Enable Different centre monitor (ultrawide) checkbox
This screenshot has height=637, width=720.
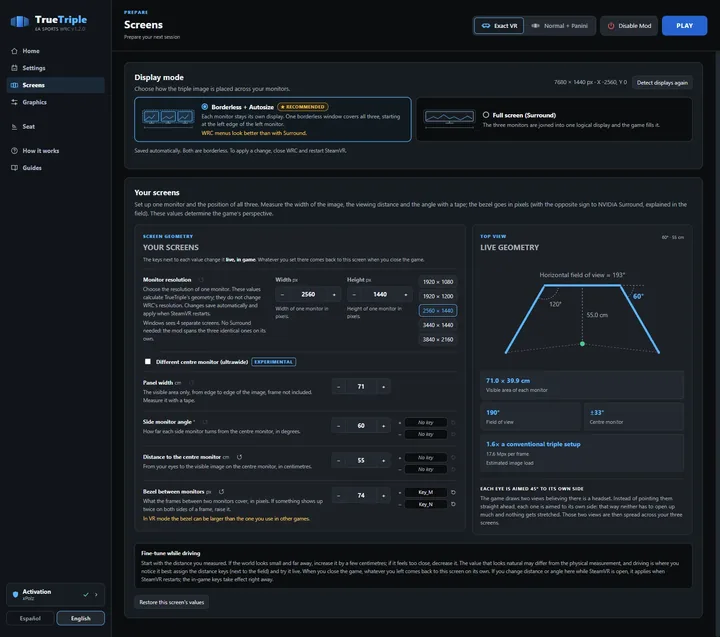tap(148, 361)
